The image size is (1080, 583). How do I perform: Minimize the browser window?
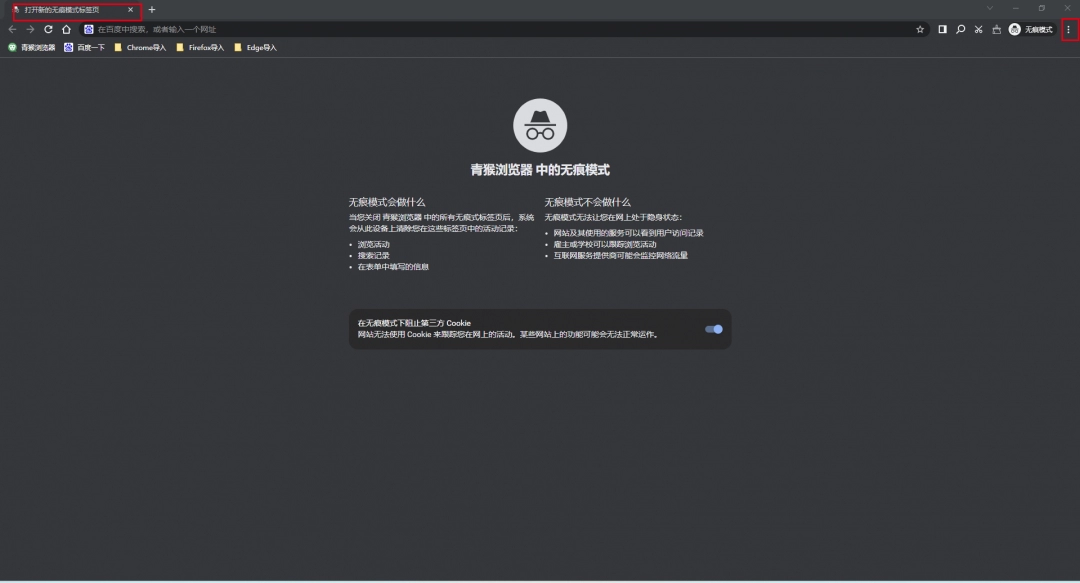coord(1015,8)
